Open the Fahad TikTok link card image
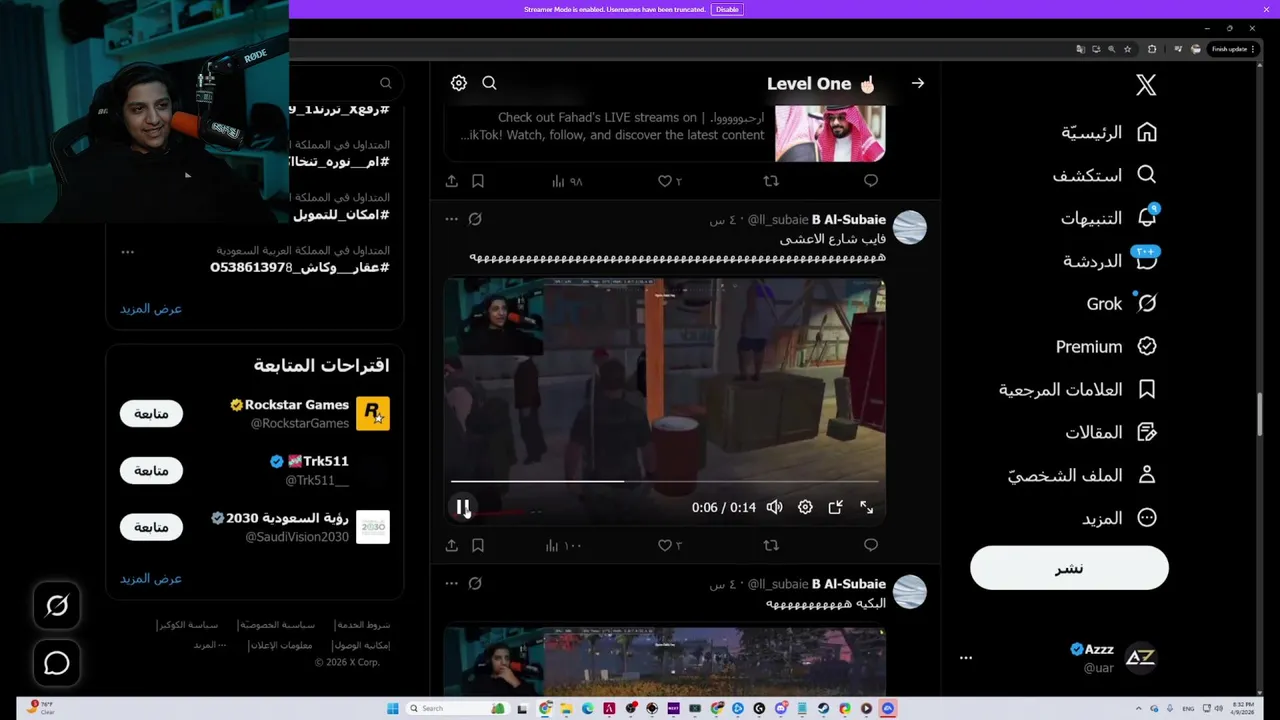 click(x=830, y=132)
